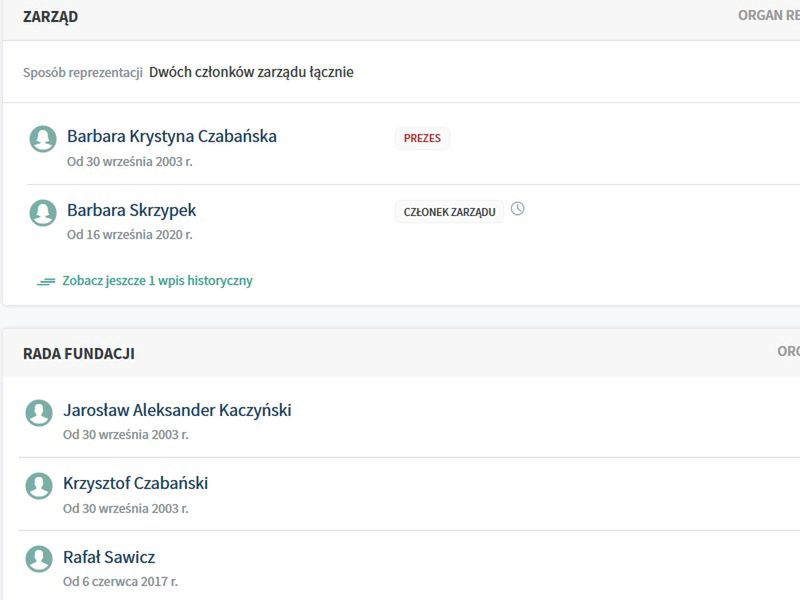This screenshot has width=800, height=600.
Task: Click the RADA FUNDACJI section heading
Action: (79, 354)
